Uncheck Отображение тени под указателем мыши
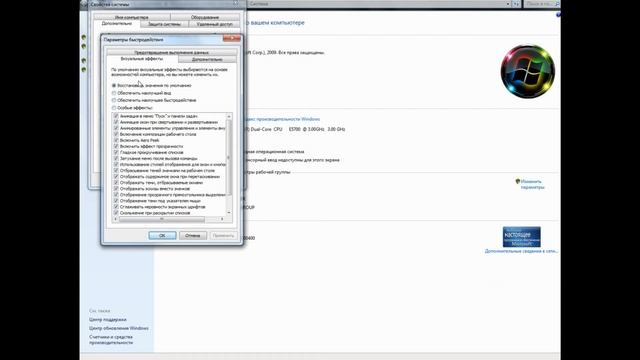Image resolution: width=640 pixels, height=360 pixels. point(116,201)
